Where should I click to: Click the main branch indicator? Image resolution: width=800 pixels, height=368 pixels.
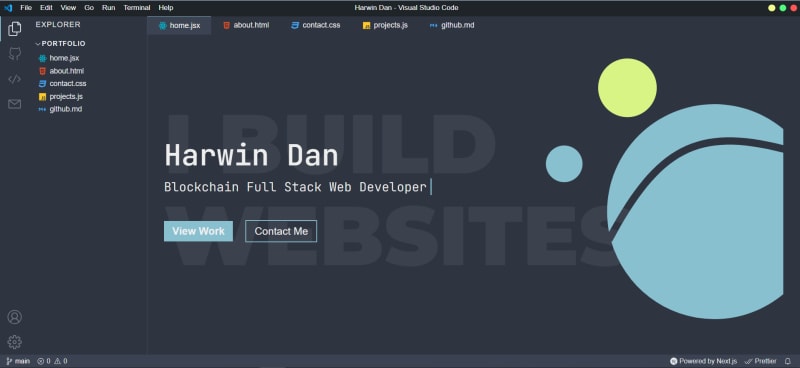(x=18, y=361)
